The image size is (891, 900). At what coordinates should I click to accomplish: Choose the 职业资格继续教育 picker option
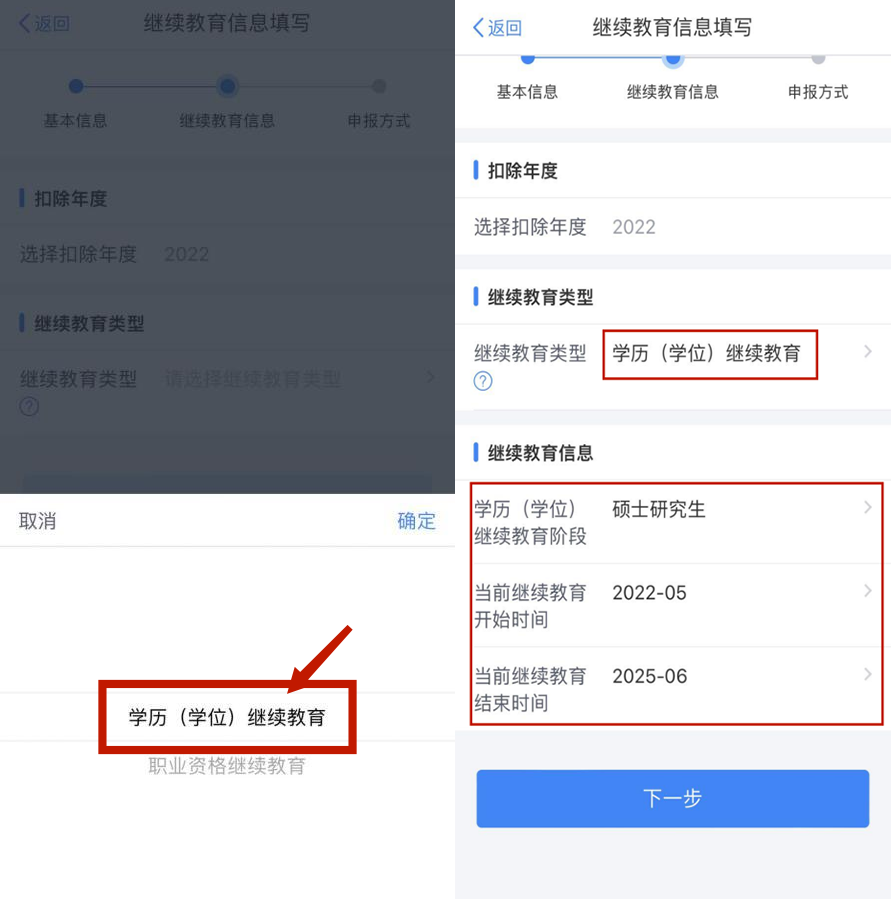[227, 766]
